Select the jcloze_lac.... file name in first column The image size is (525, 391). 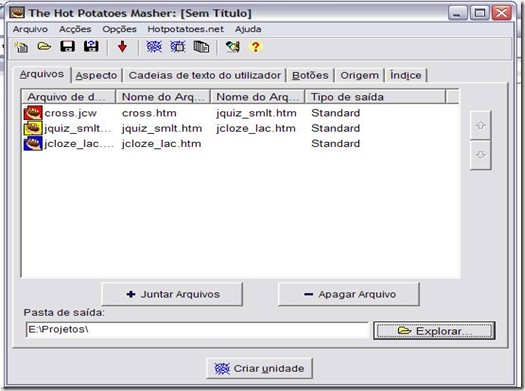tap(79, 144)
